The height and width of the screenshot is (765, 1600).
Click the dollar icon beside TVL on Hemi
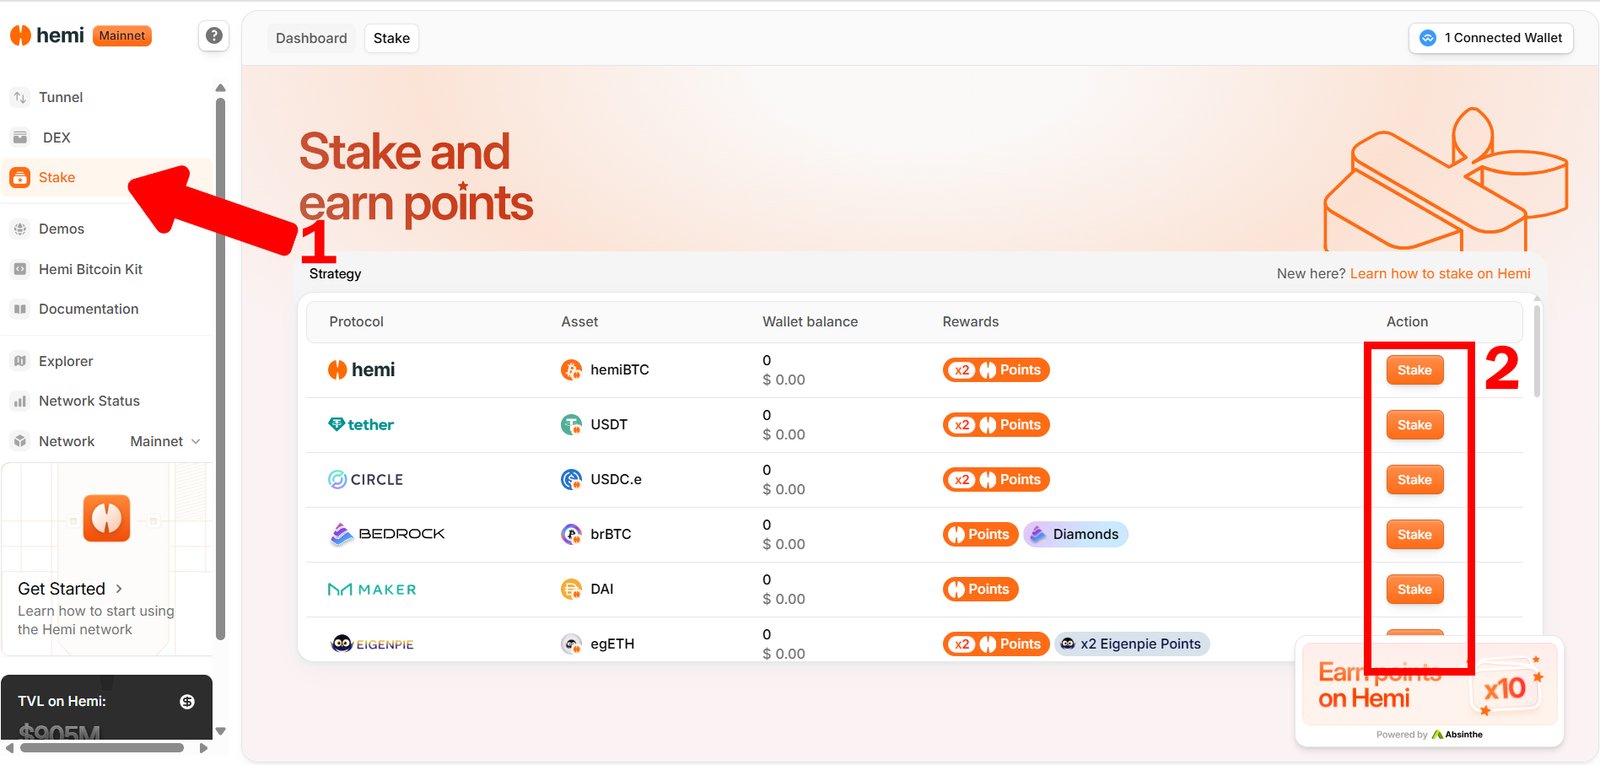tap(187, 702)
